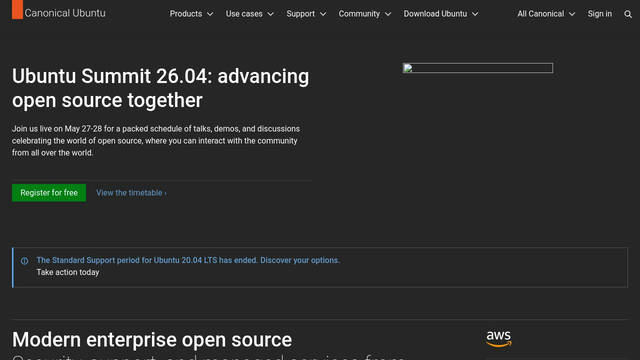Open the Community menu
This screenshot has width=640, height=360.
(364, 14)
